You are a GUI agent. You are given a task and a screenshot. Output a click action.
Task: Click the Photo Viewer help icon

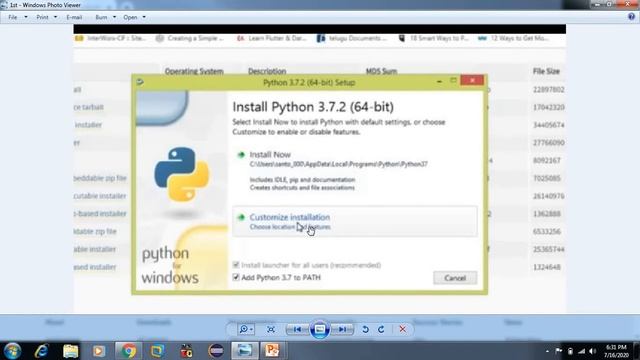coord(631,17)
